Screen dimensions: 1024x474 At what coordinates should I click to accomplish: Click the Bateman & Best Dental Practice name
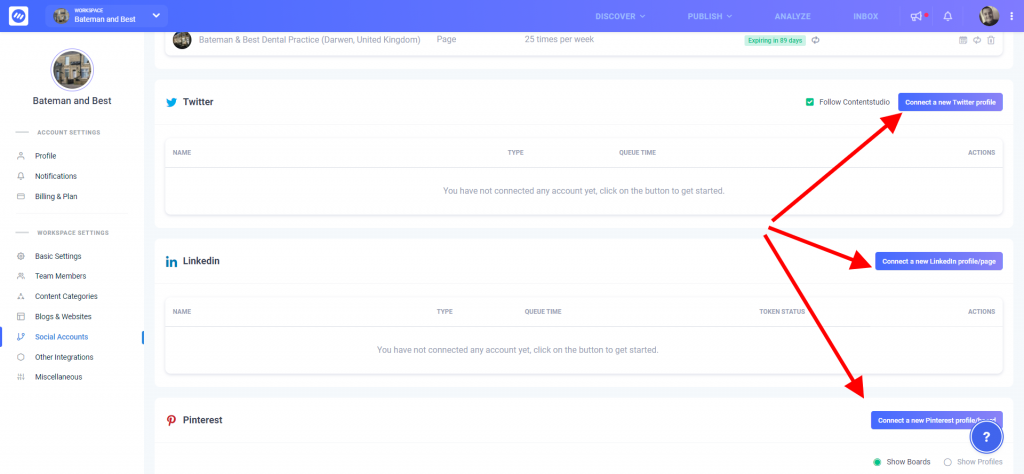click(310, 40)
